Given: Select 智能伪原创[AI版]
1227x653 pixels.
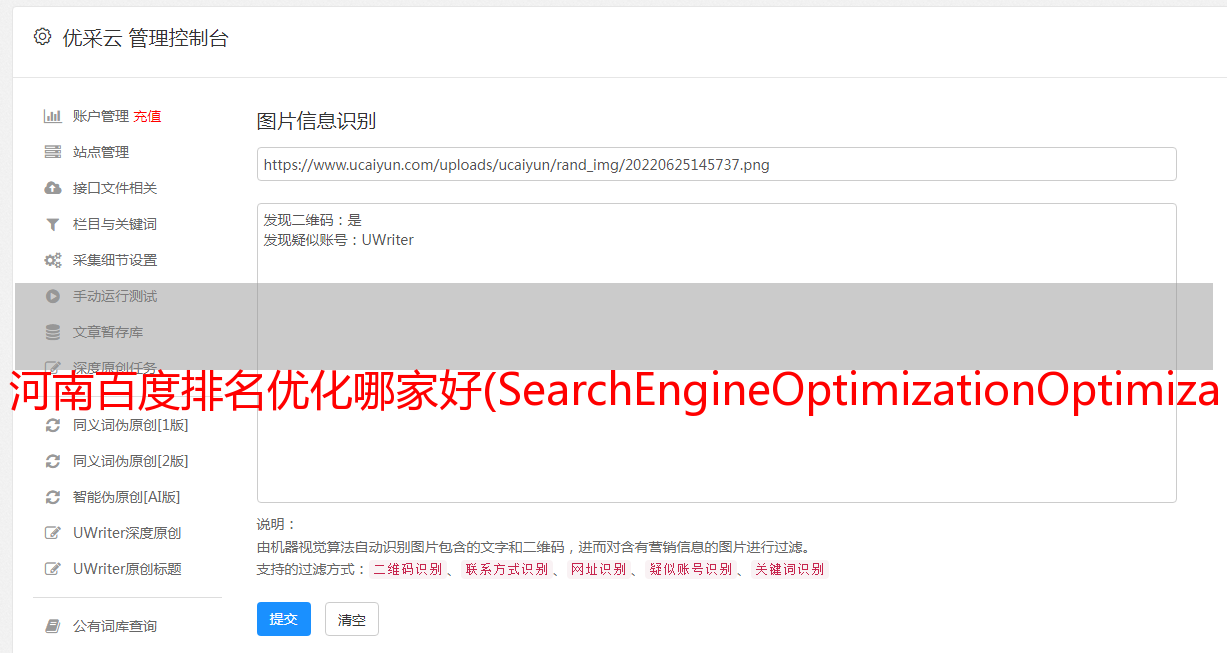Looking at the screenshot, I should click(x=127, y=497).
